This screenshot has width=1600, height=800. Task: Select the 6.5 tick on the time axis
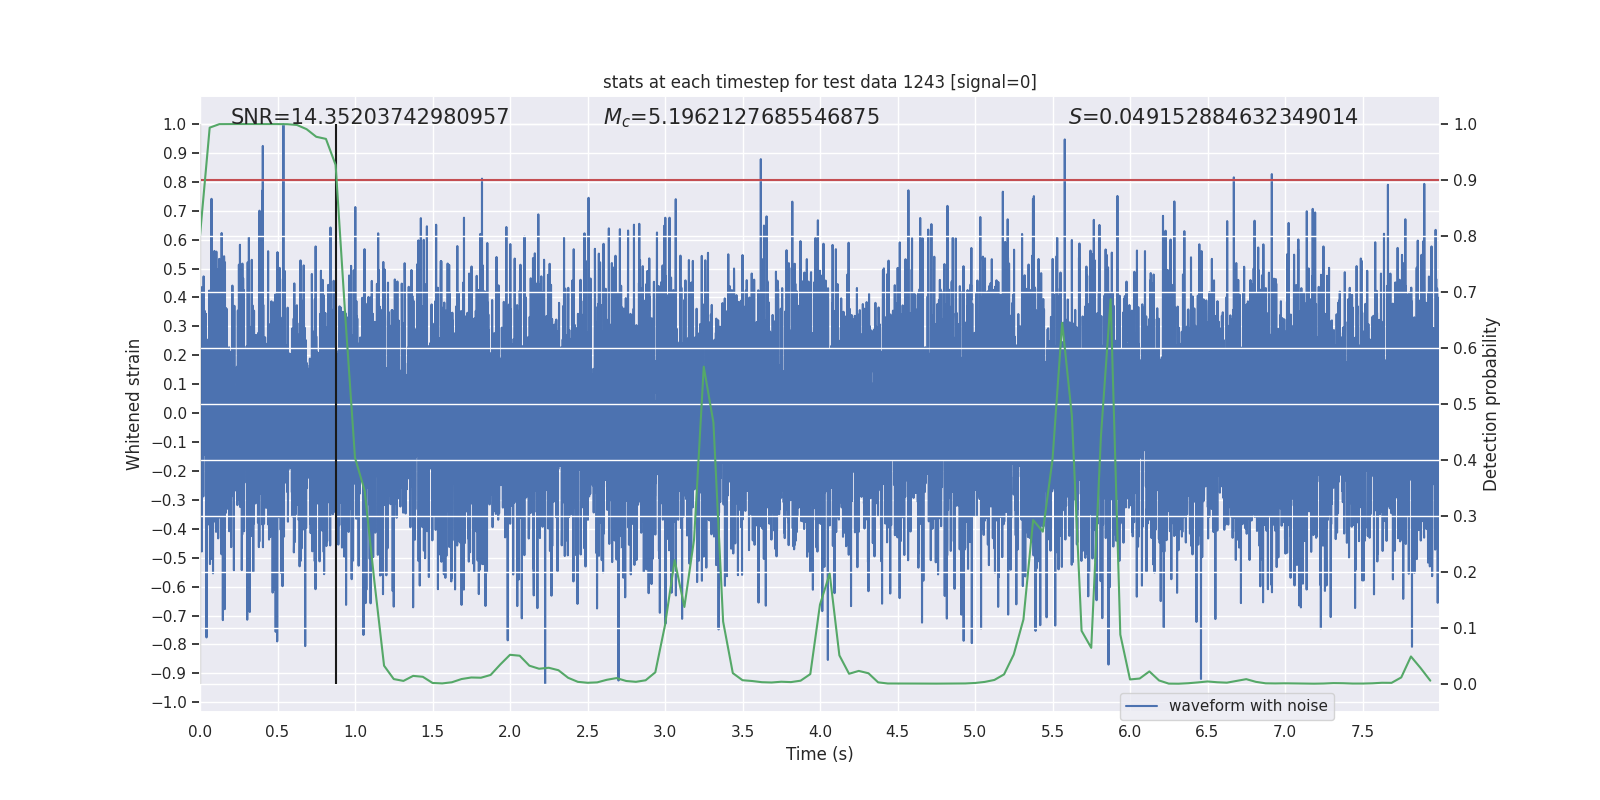(1207, 731)
